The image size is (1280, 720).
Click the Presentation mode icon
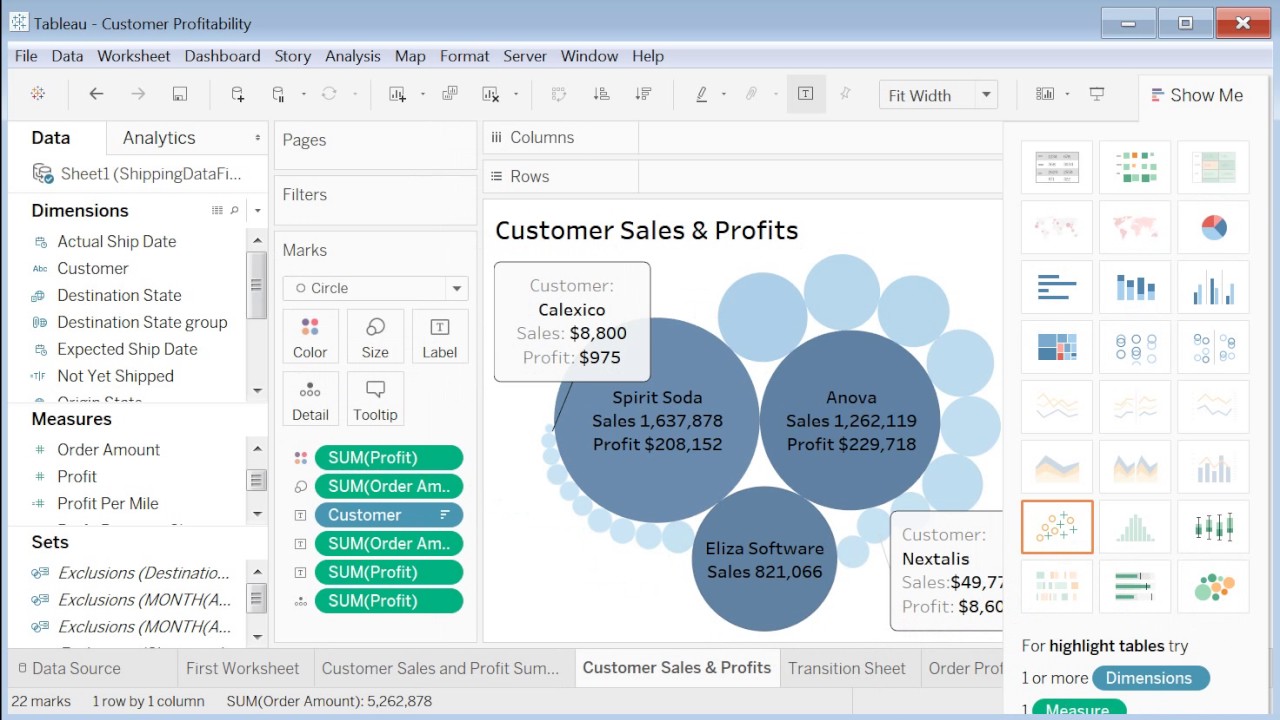1097,94
